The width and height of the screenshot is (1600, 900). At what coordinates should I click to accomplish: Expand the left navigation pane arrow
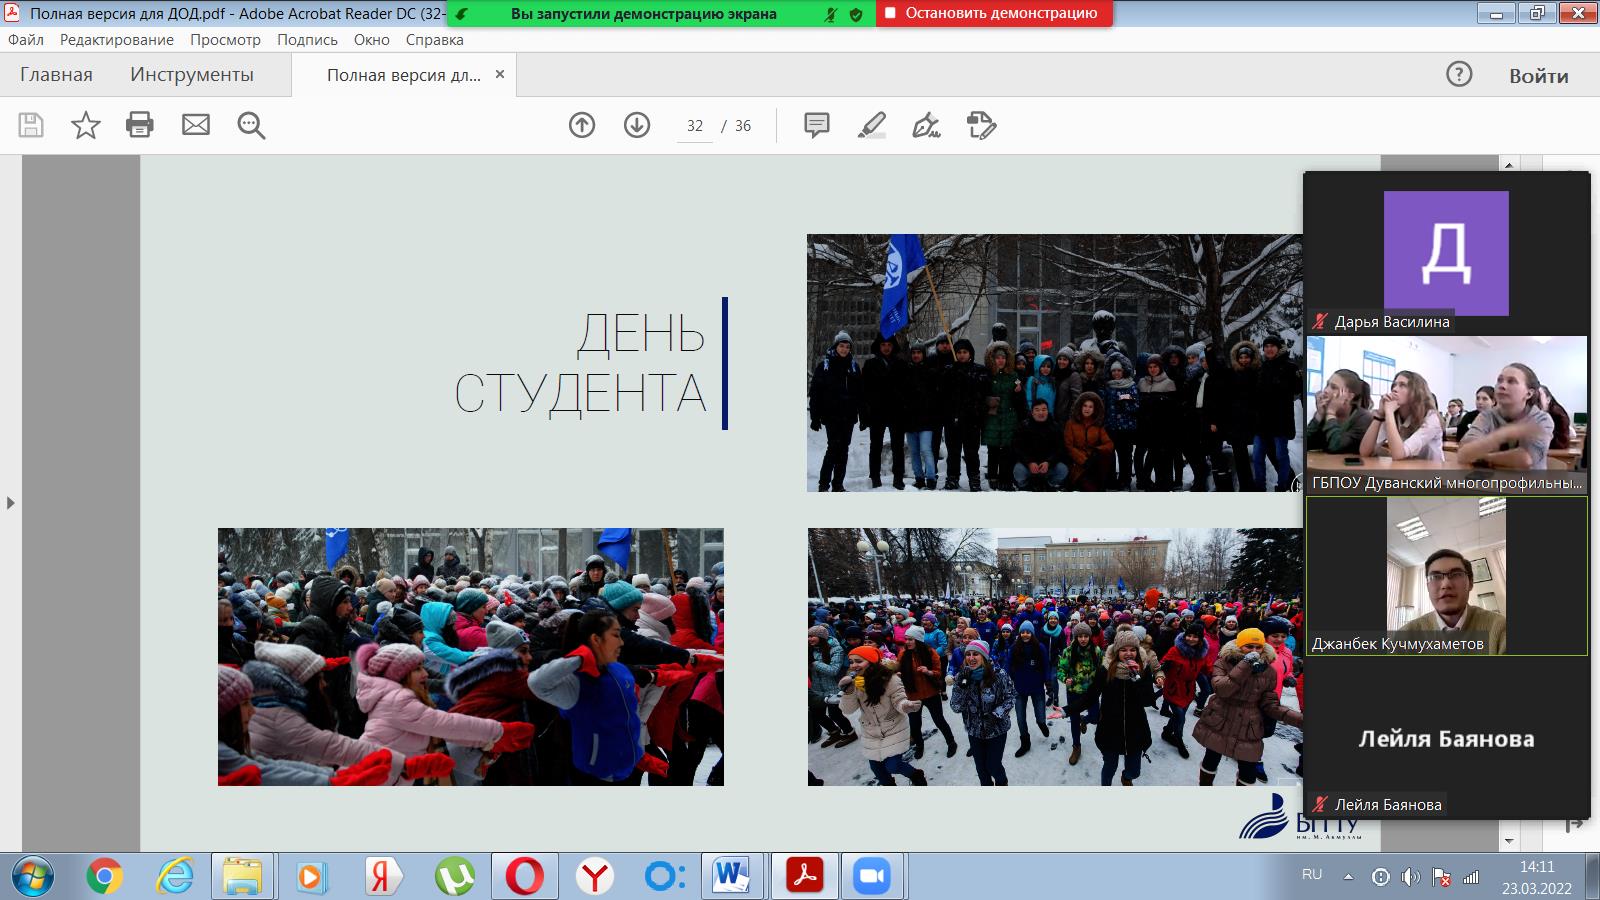(11, 503)
